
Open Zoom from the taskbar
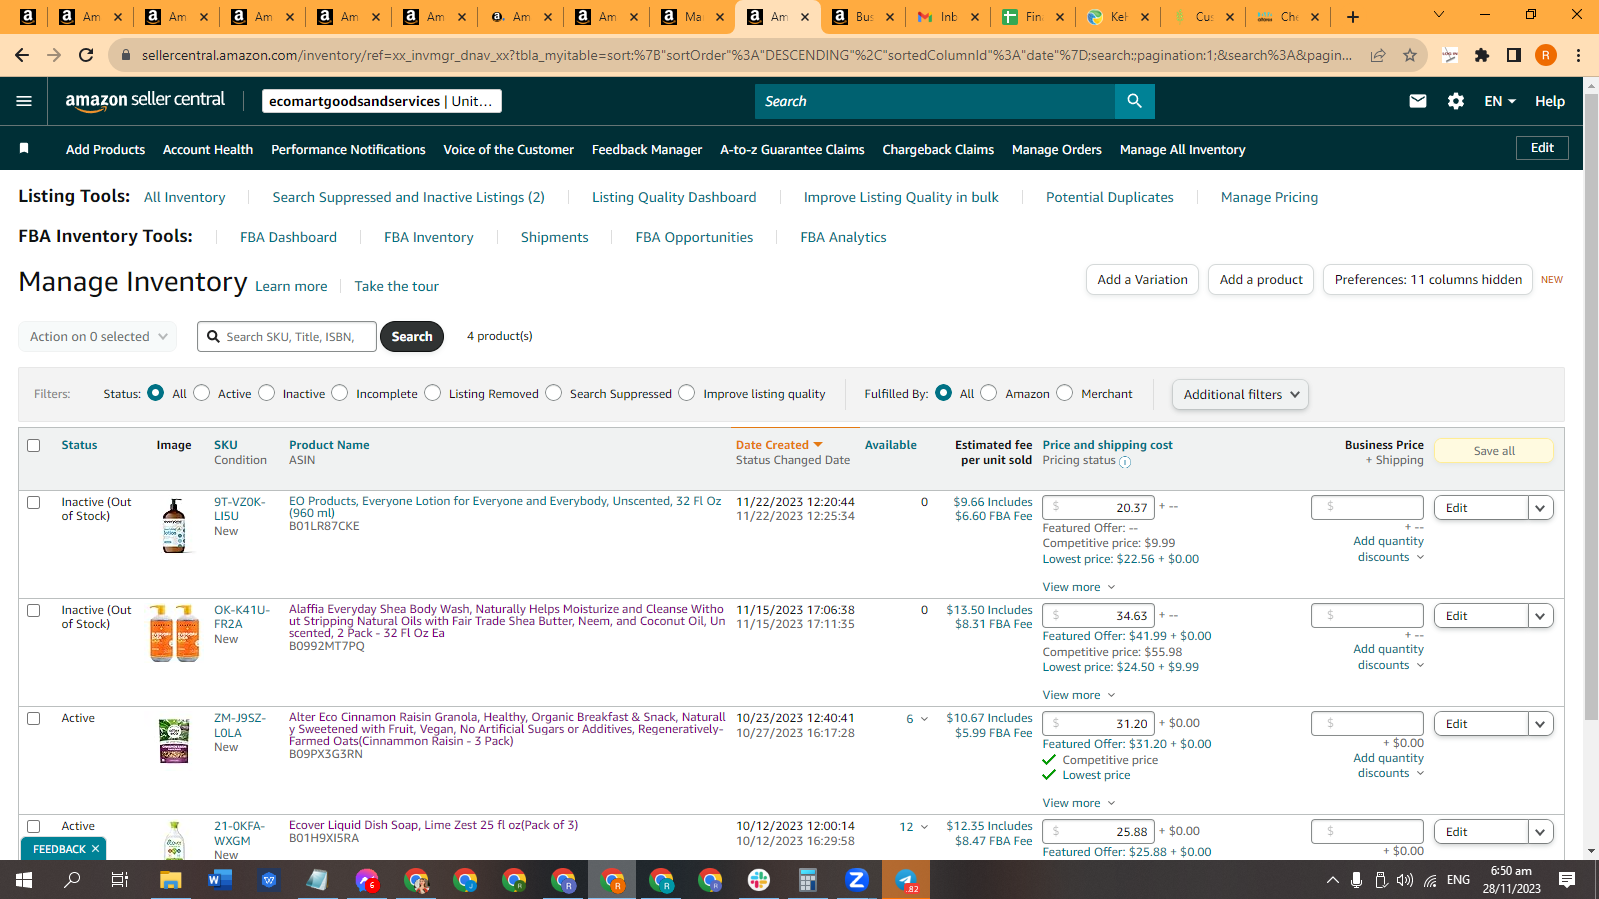[856, 880]
